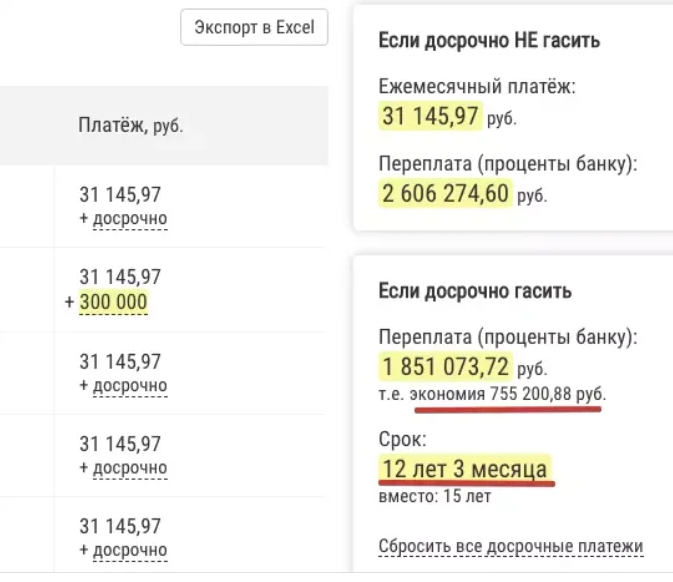
Task: Open досрочно link in the third payment row
Action: click(x=130, y=385)
